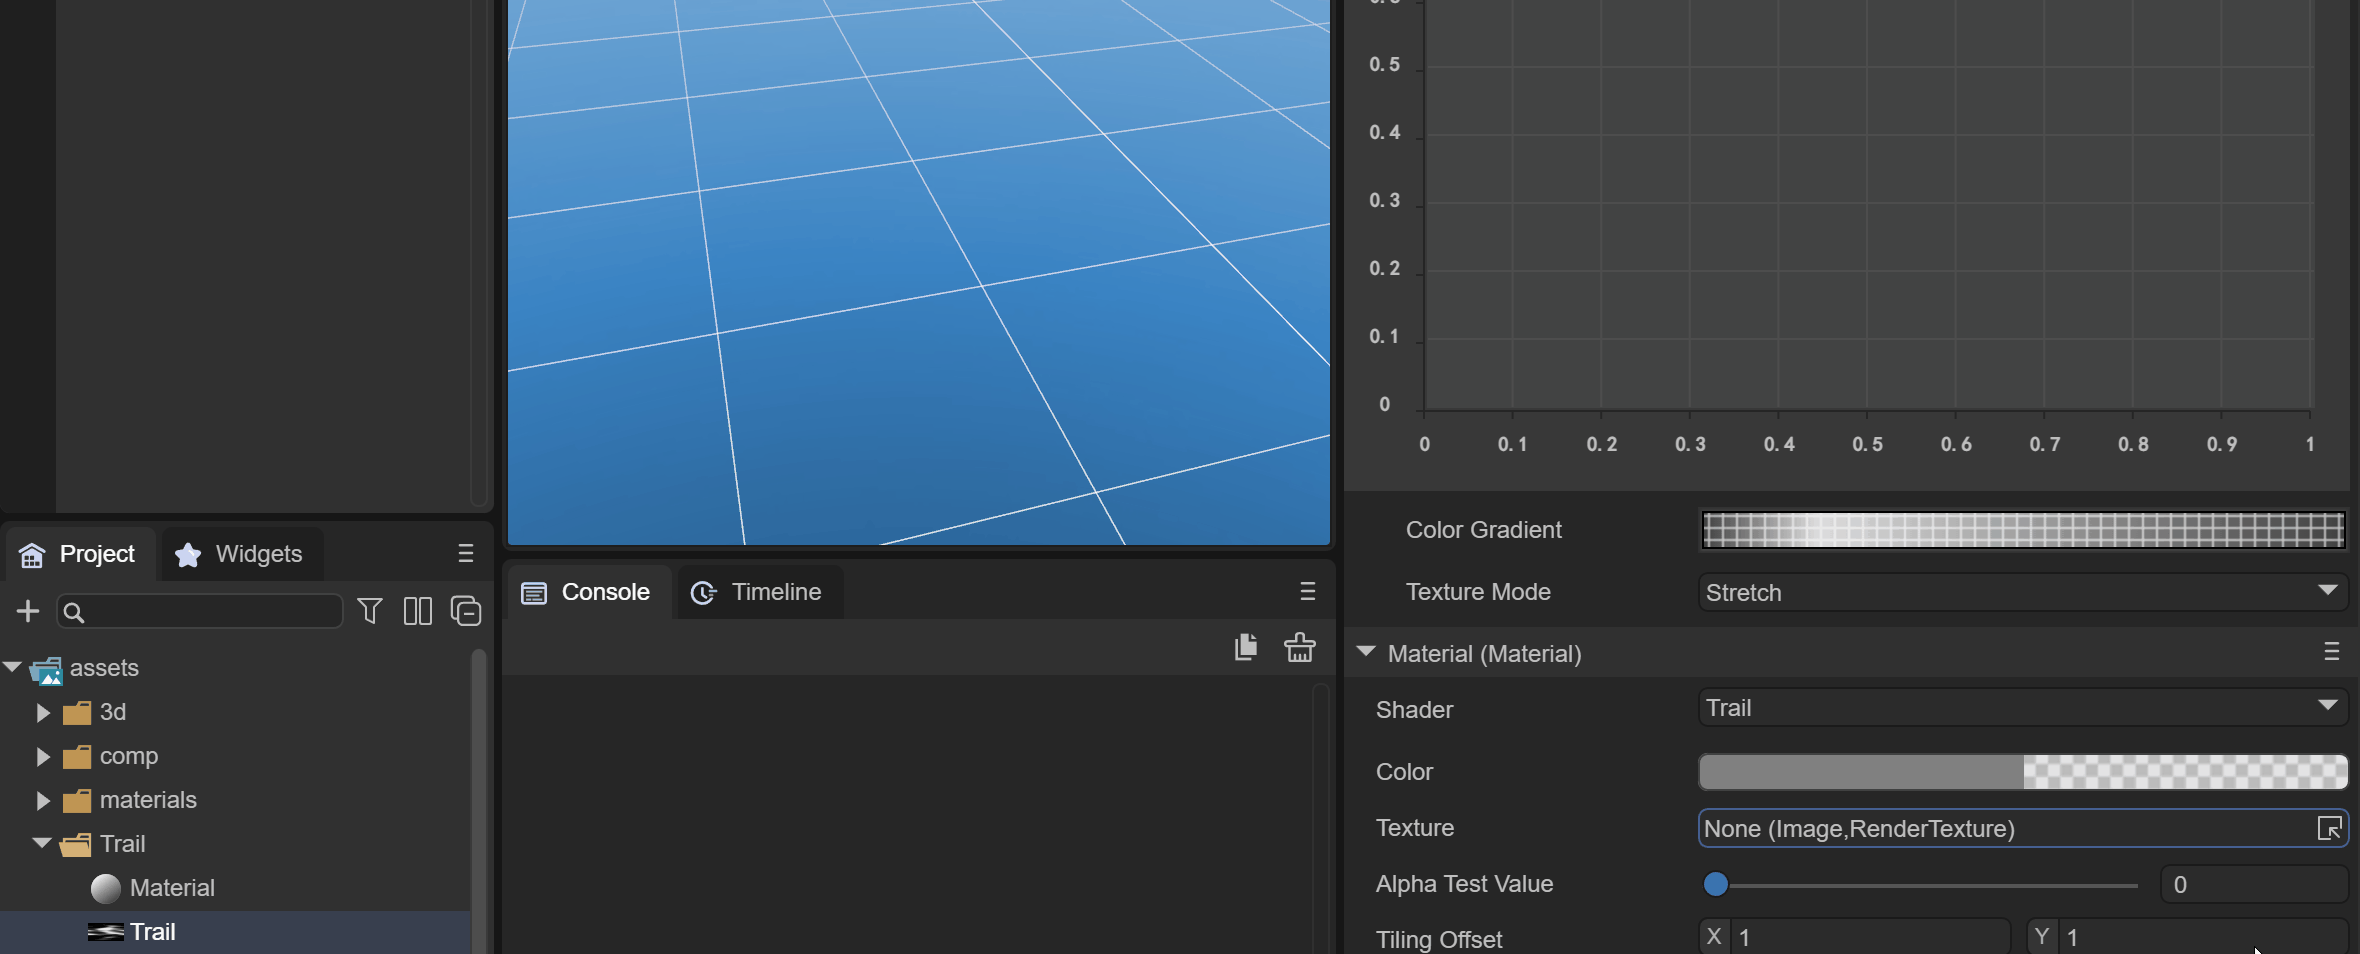
Task: Open the Project panel hamburger menu
Action: (x=465, y=554)
